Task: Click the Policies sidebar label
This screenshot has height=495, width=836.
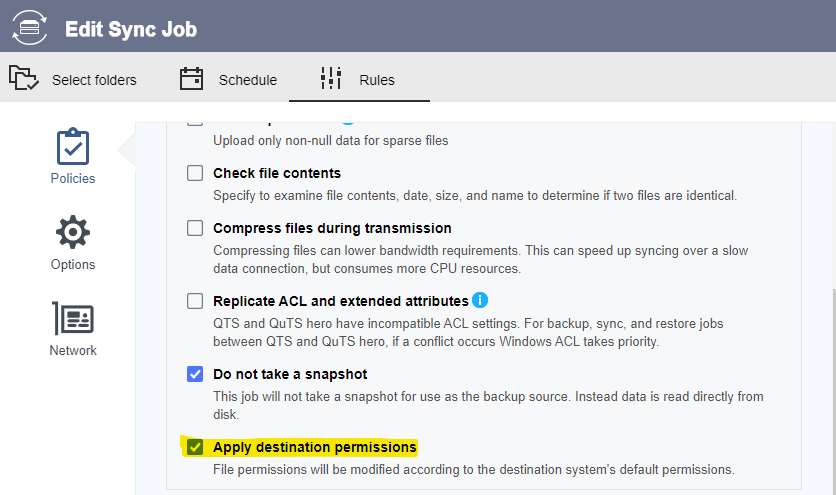Action: pyautogui.click(x=73, y=179)
